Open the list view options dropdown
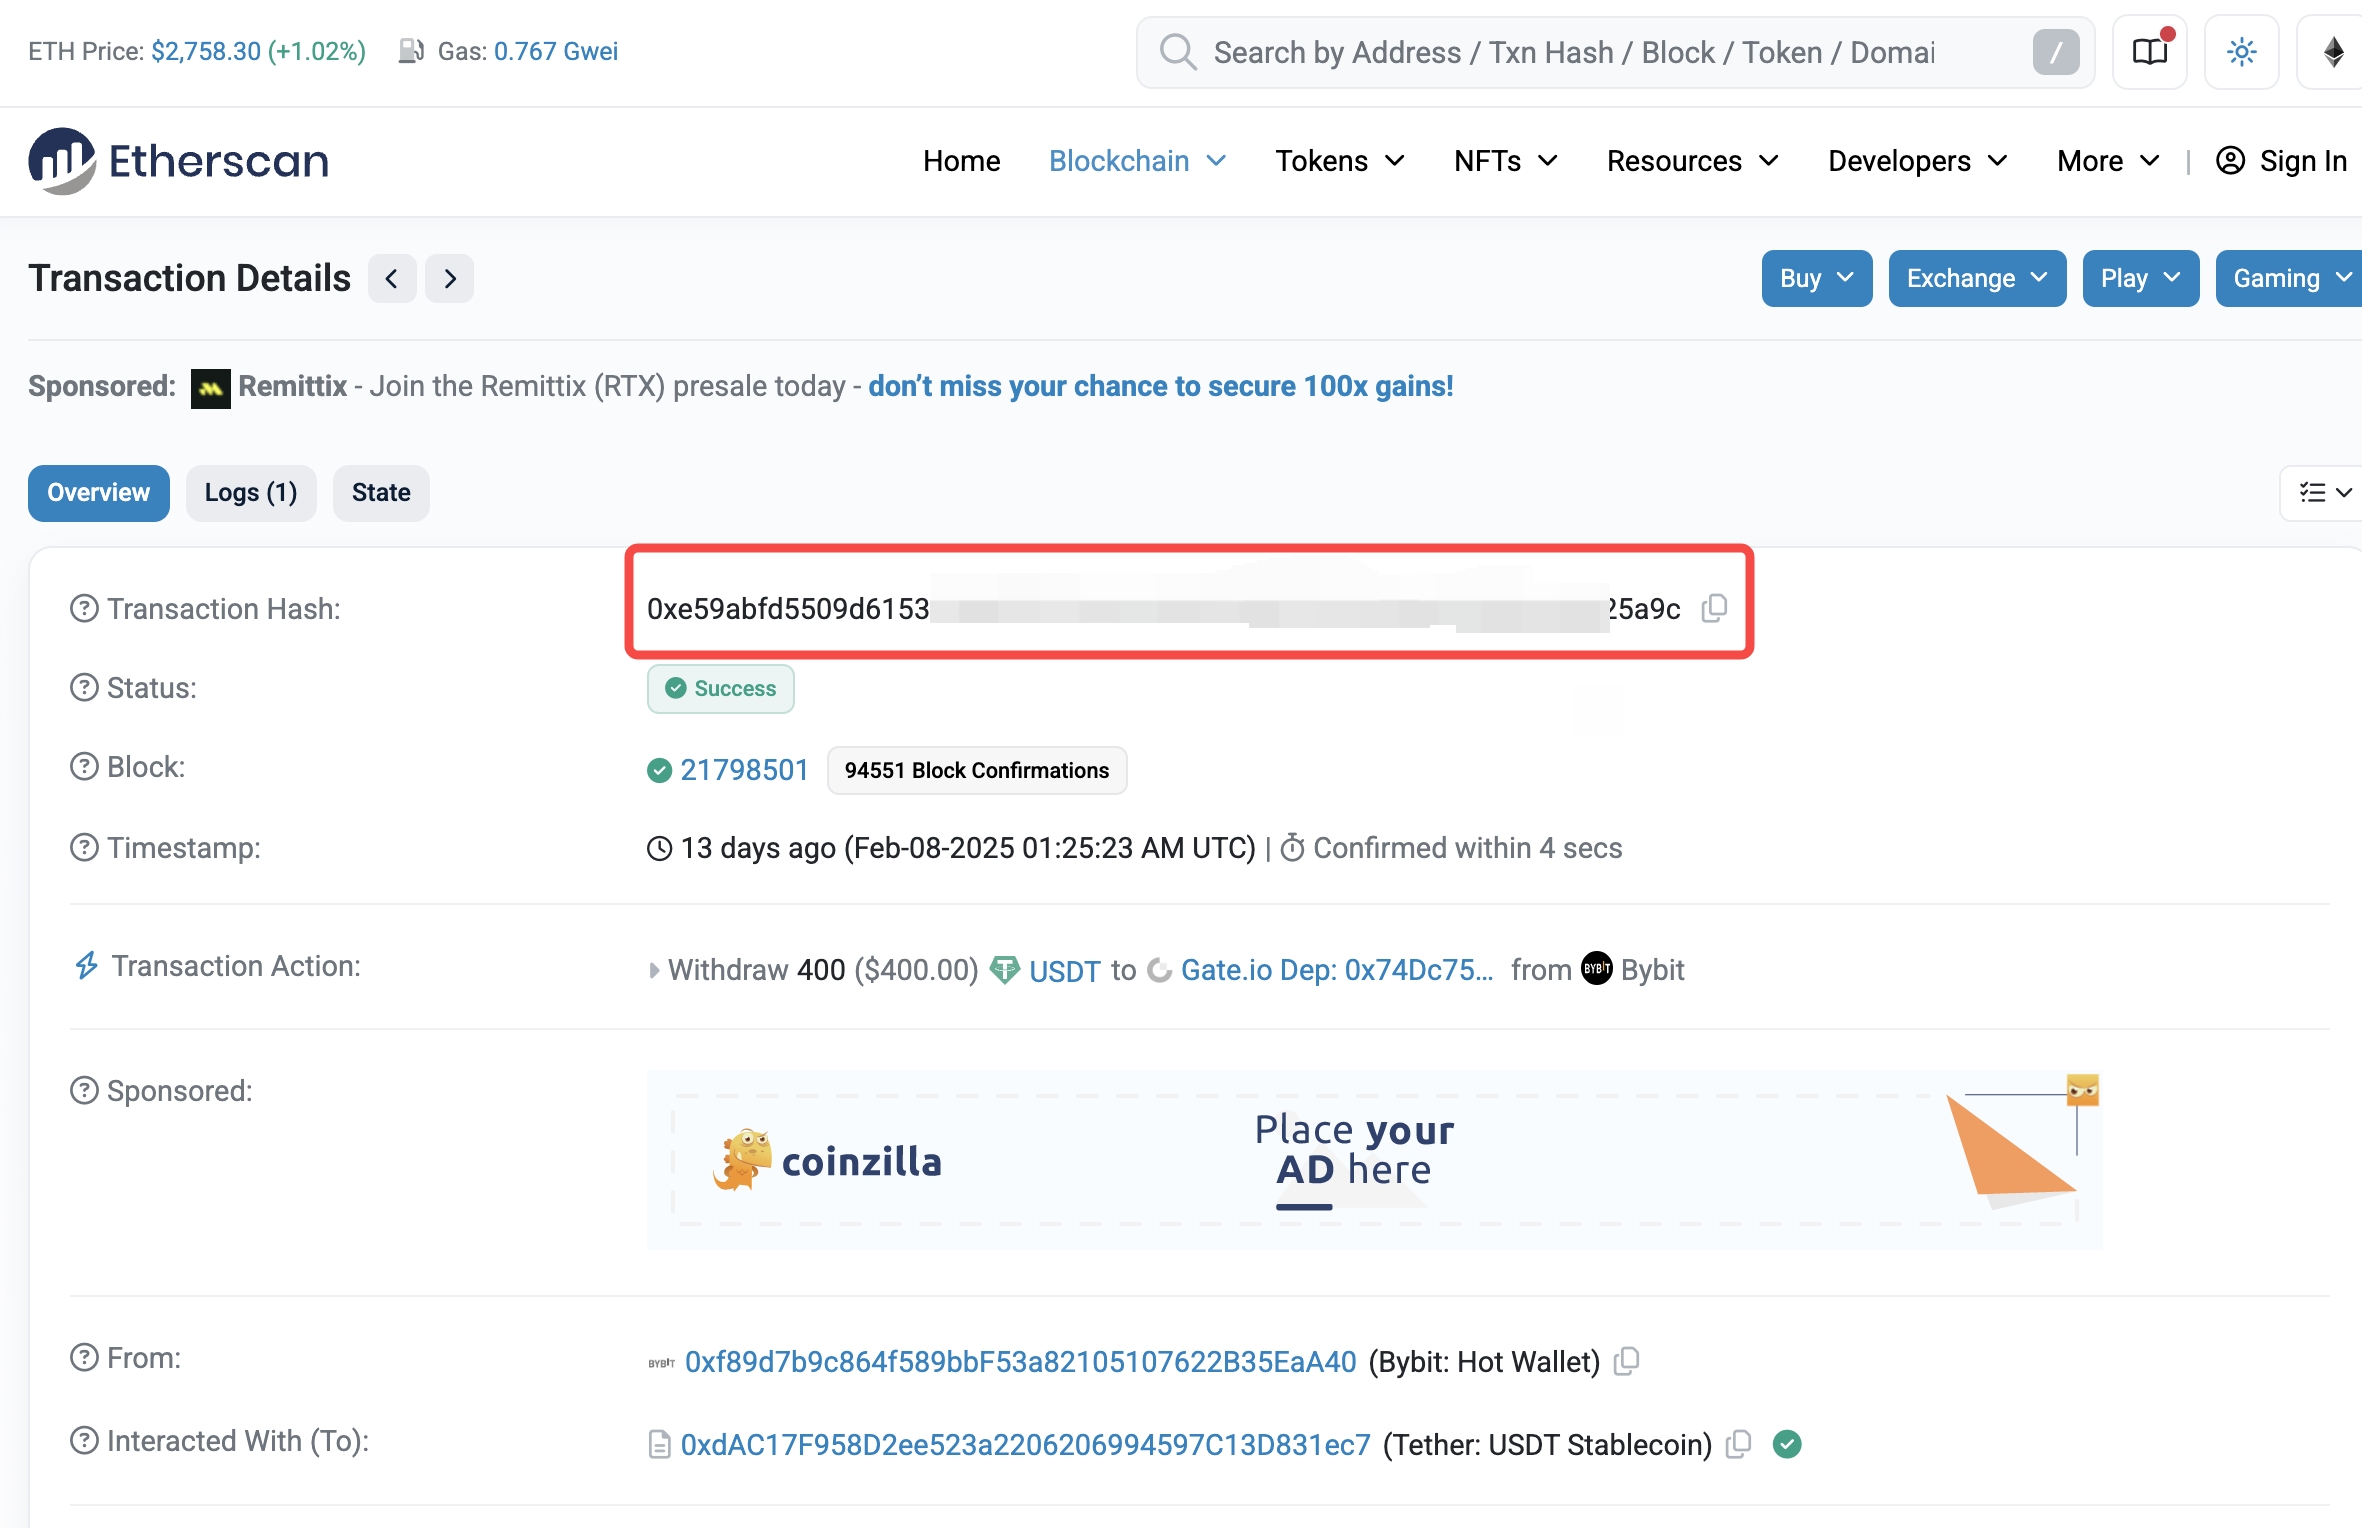This screenshot has width=2362, height=1528. (x=2324, y=492)
